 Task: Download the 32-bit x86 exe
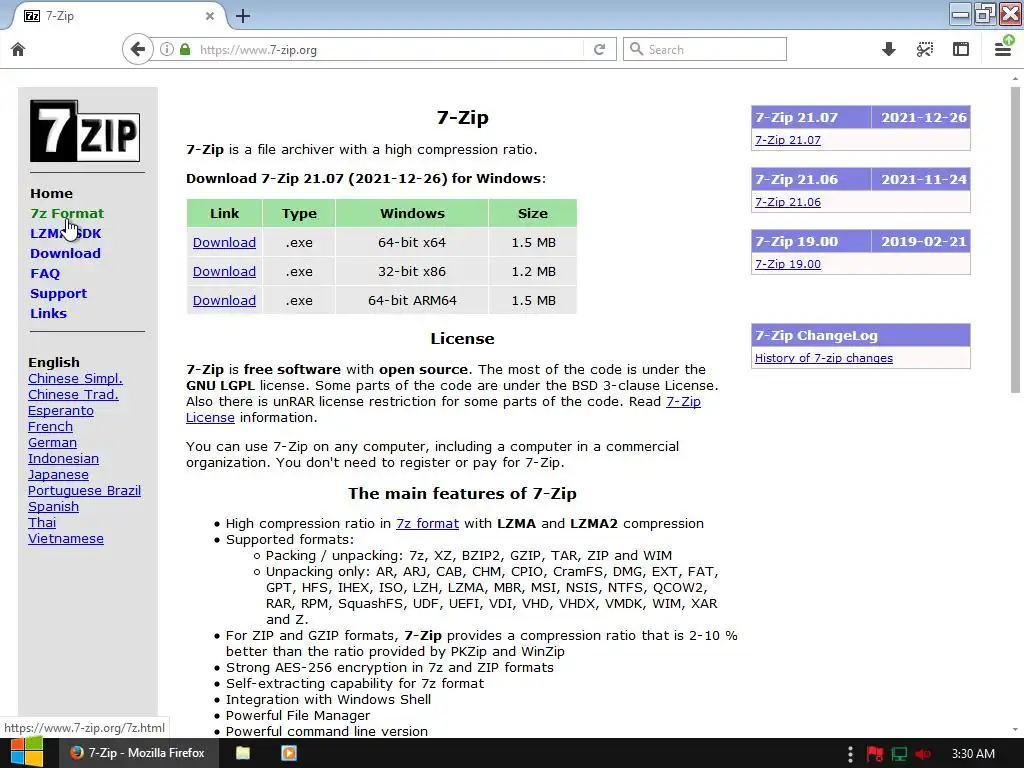pyautogui.click(x=224, y=271)
